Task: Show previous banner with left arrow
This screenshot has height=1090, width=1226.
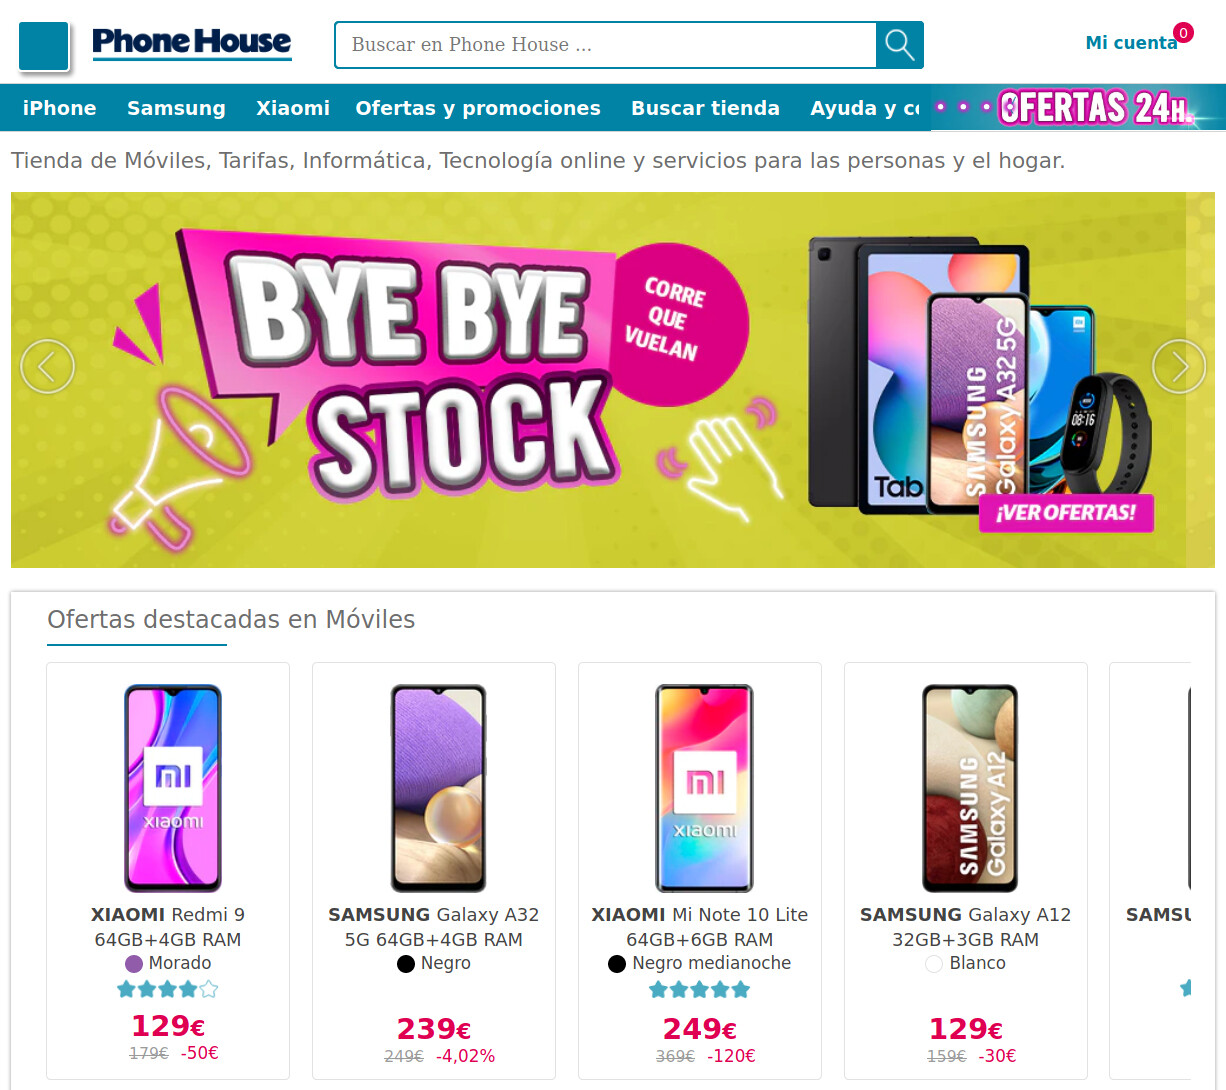Action: 48,367
